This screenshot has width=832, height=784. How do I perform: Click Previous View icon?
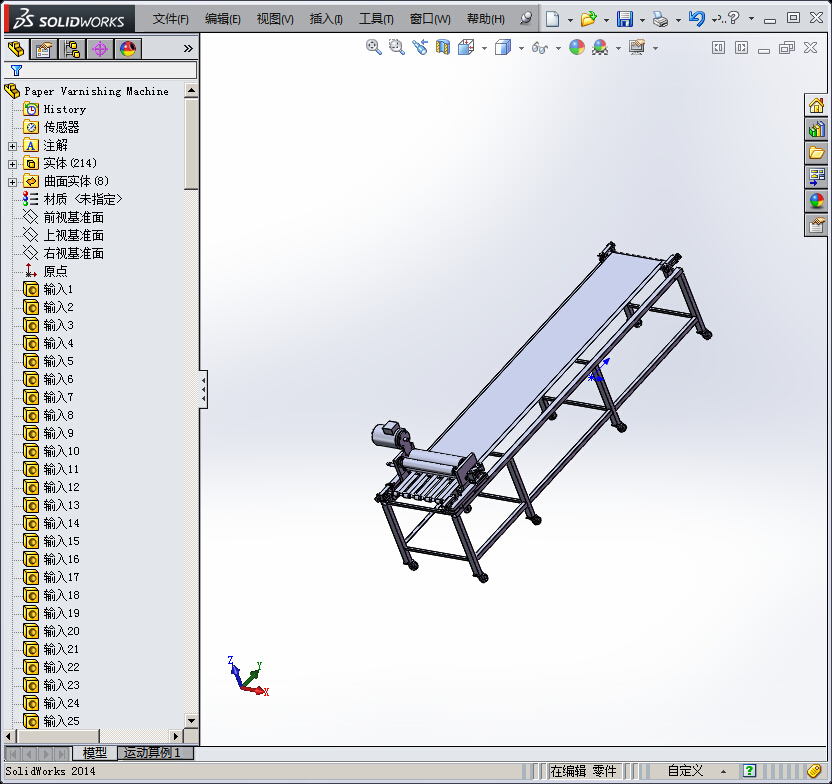point(420,47)
